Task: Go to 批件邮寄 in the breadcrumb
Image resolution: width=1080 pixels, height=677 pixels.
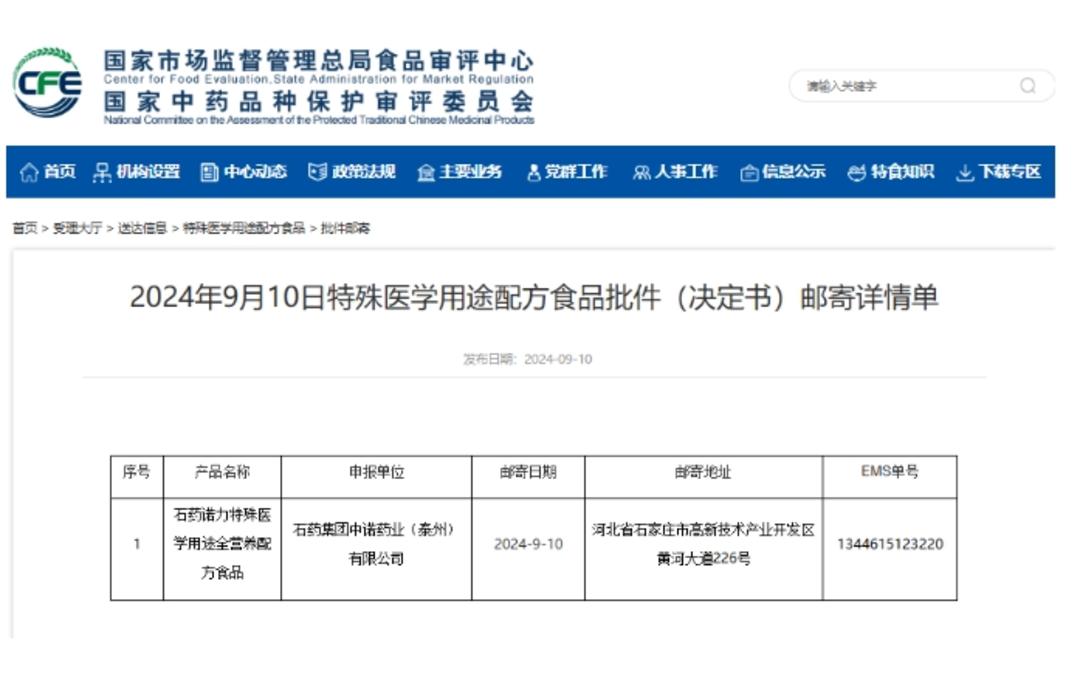Action: [345, 228]
